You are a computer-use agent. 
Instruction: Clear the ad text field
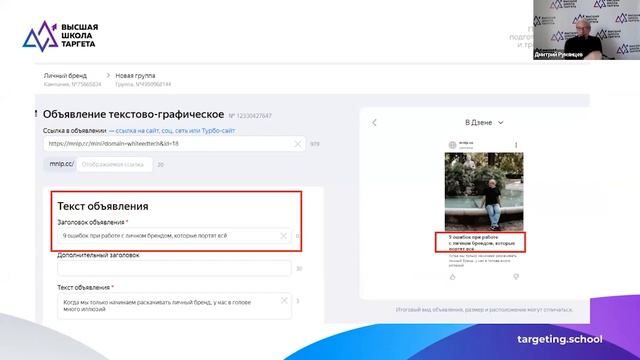pyautogui.click(x=284, y=300)
